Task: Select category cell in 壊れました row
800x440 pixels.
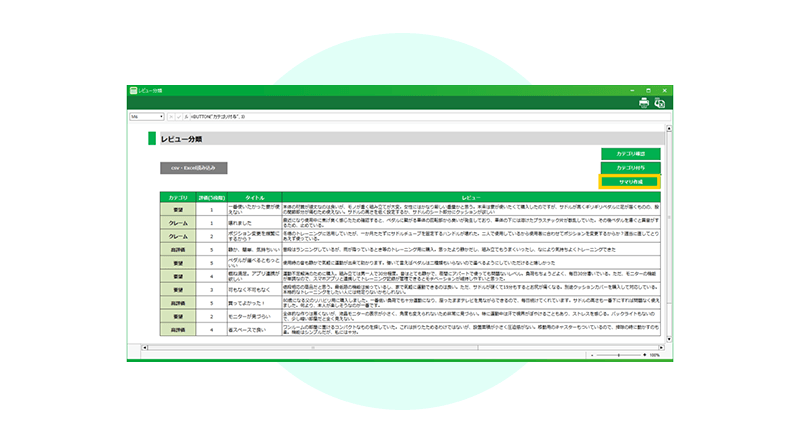Action: point(178,223)
